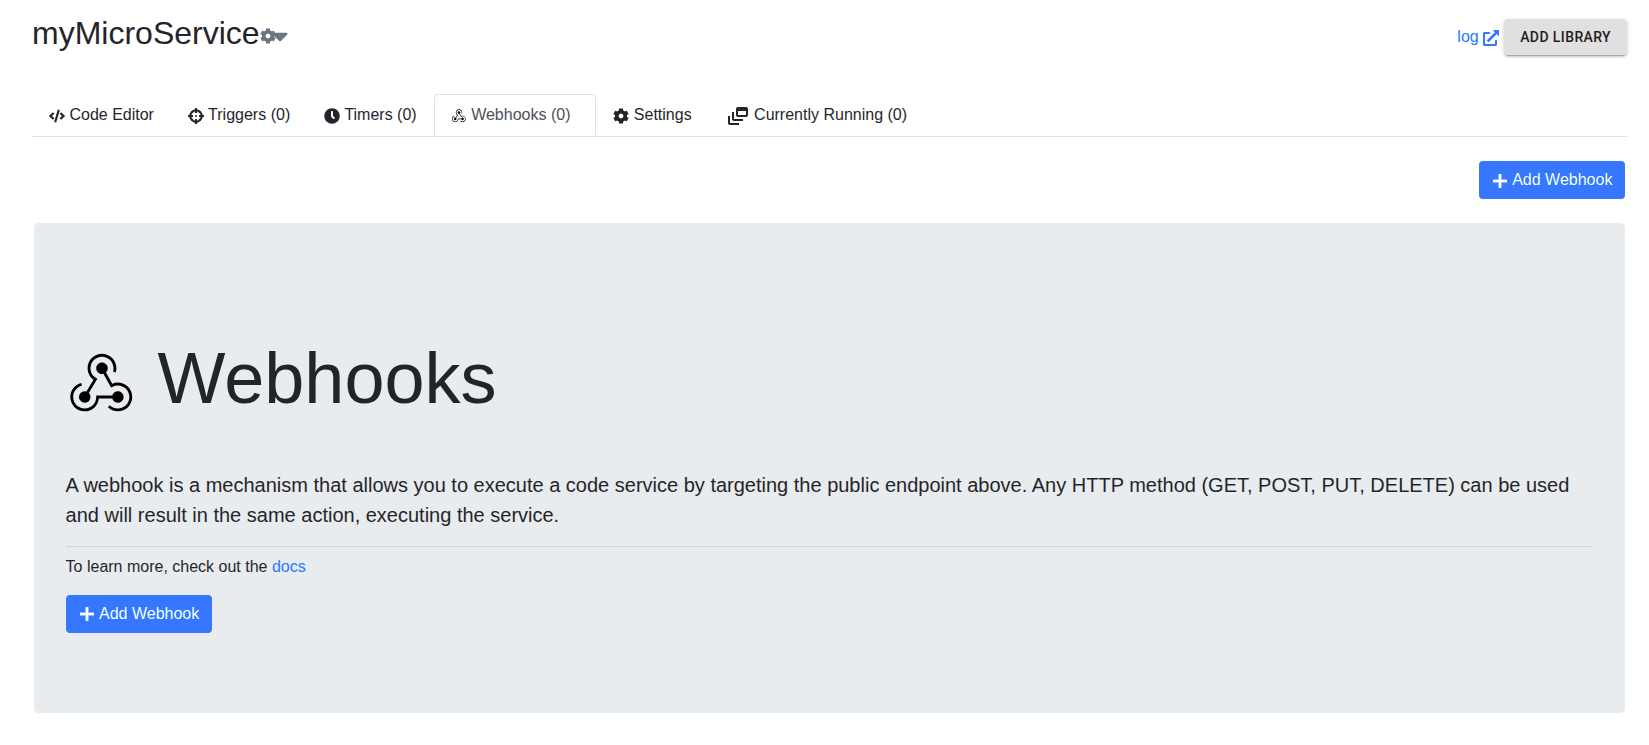Screen dimensions: 1649x745
Task: Open the docs link
Action: tap(288, 566)
